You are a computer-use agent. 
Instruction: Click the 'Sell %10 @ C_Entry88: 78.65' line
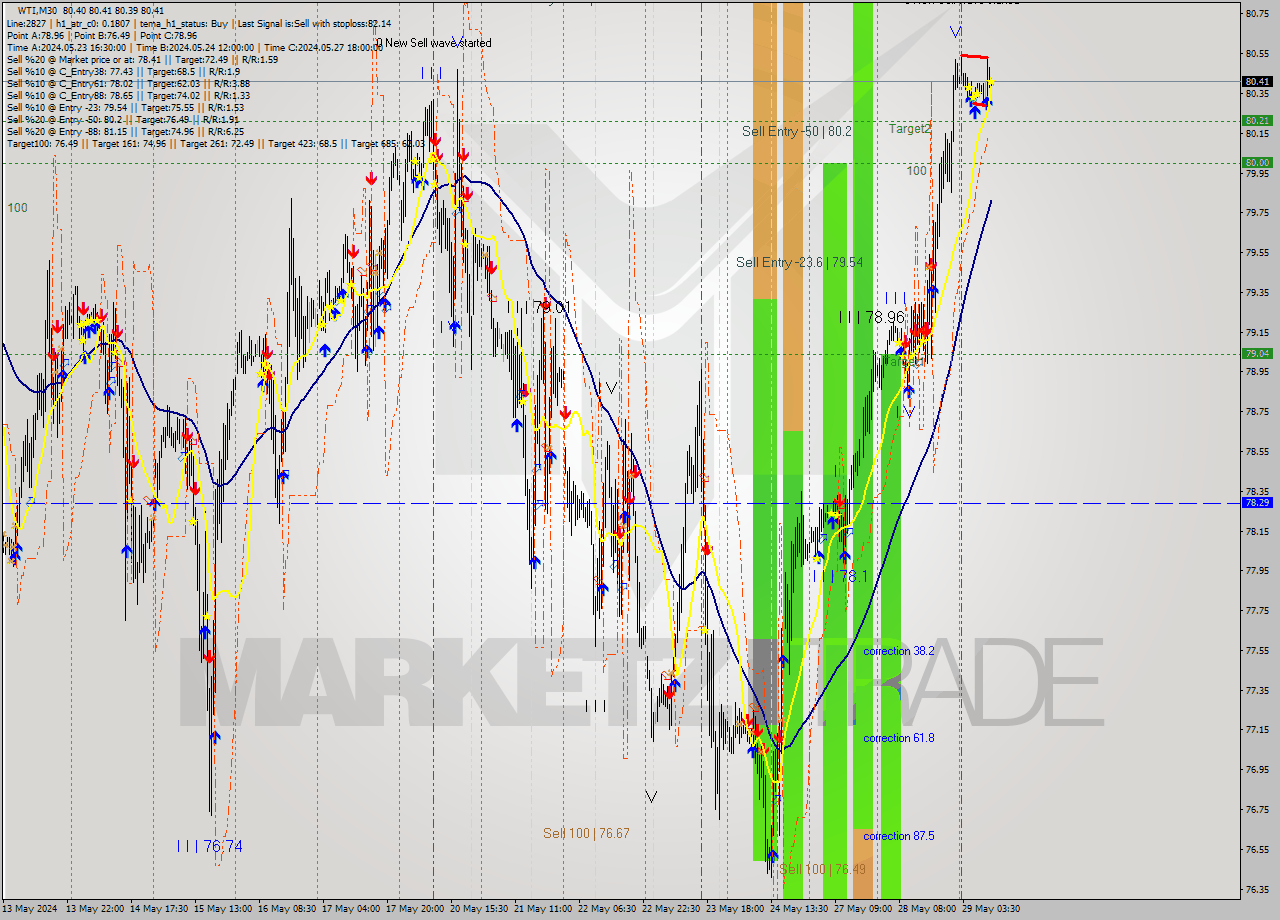pos(128,95)
